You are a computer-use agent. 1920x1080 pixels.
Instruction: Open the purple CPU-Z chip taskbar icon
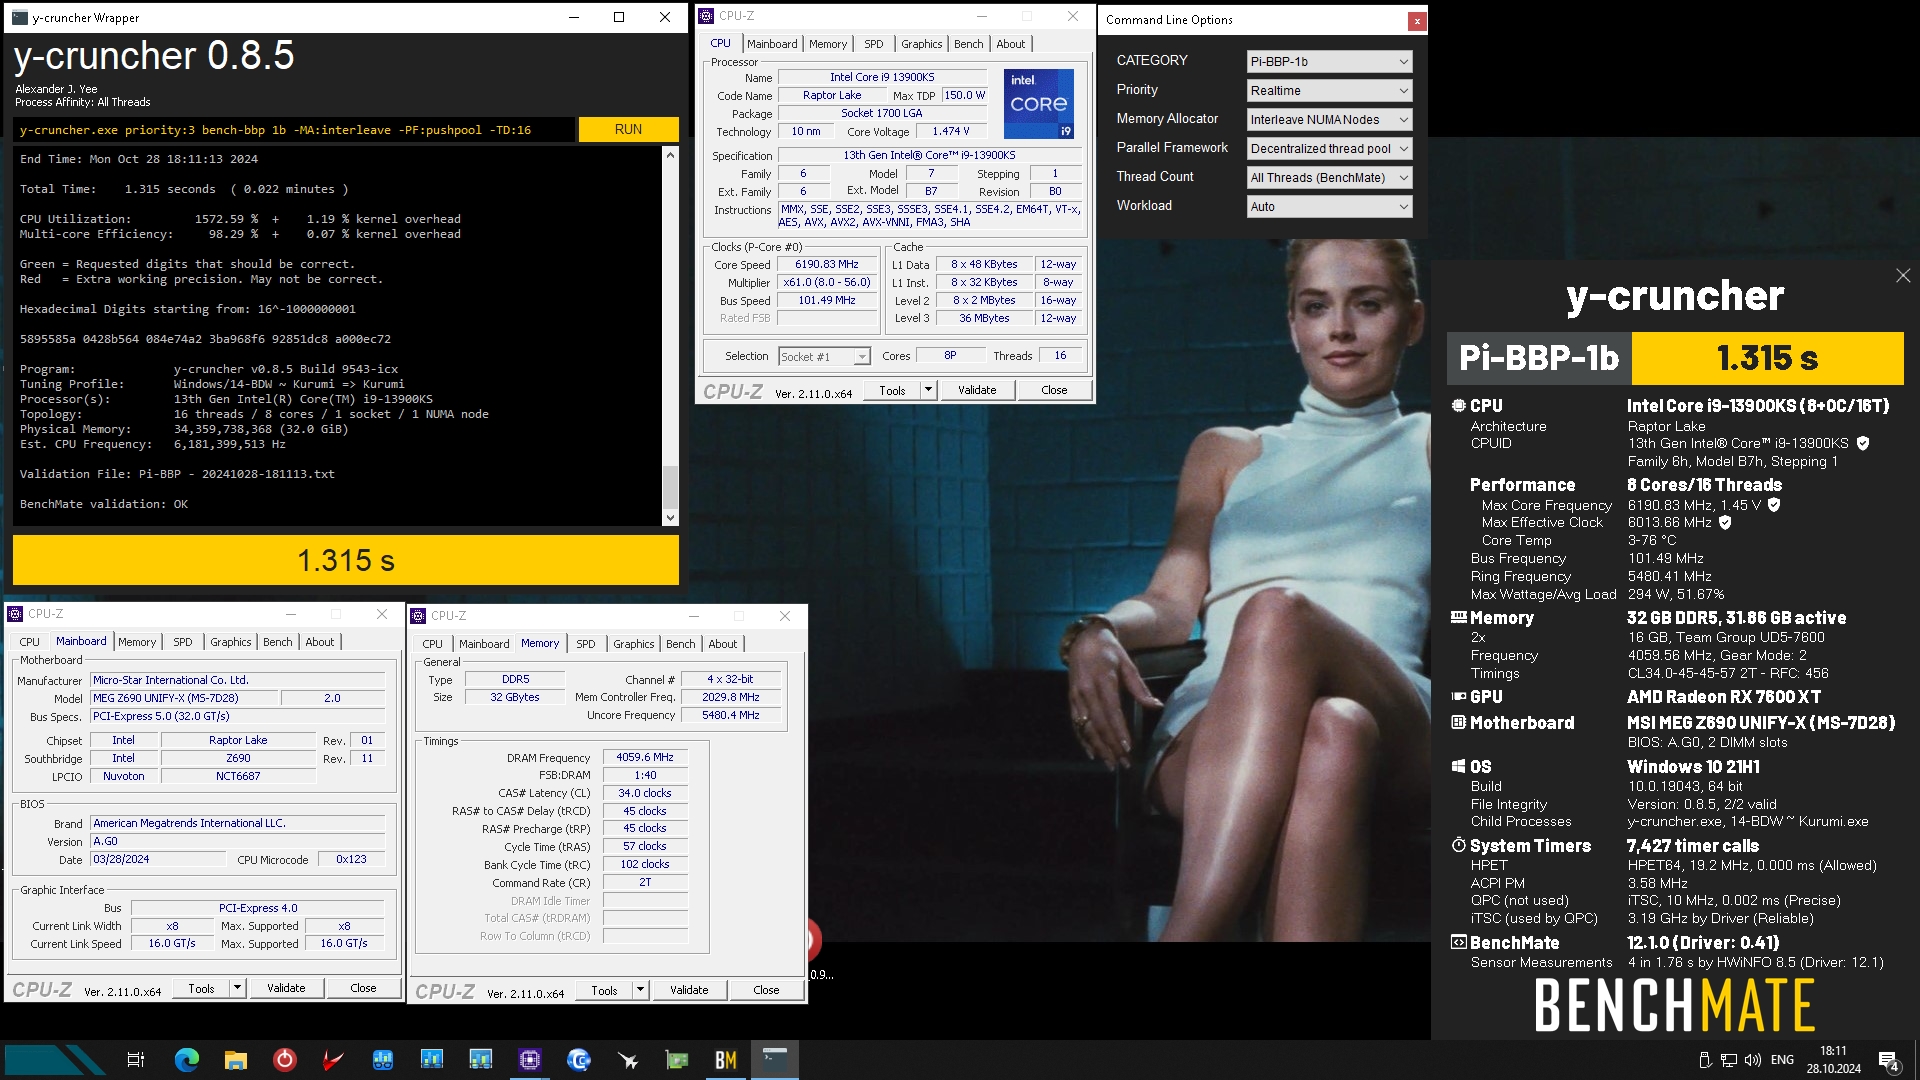(530, 1060)
